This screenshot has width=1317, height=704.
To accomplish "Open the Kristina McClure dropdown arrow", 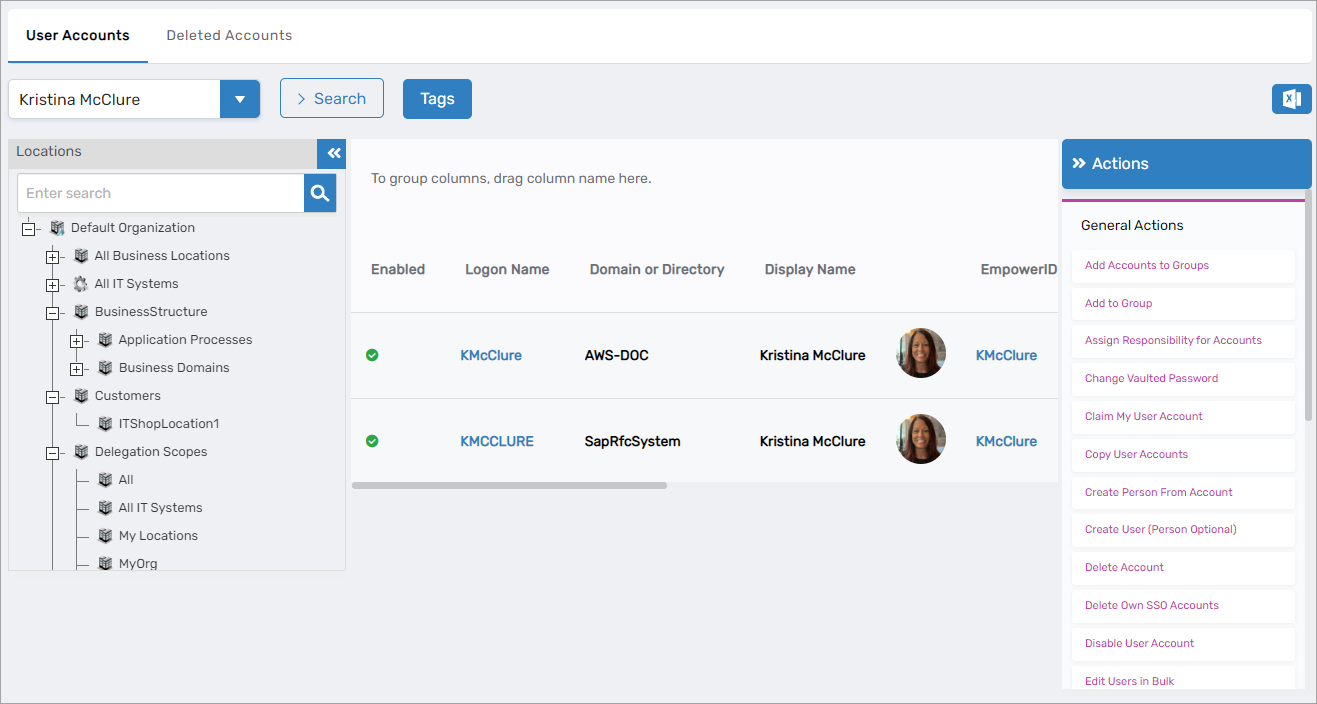I will (x=240, y=99).
